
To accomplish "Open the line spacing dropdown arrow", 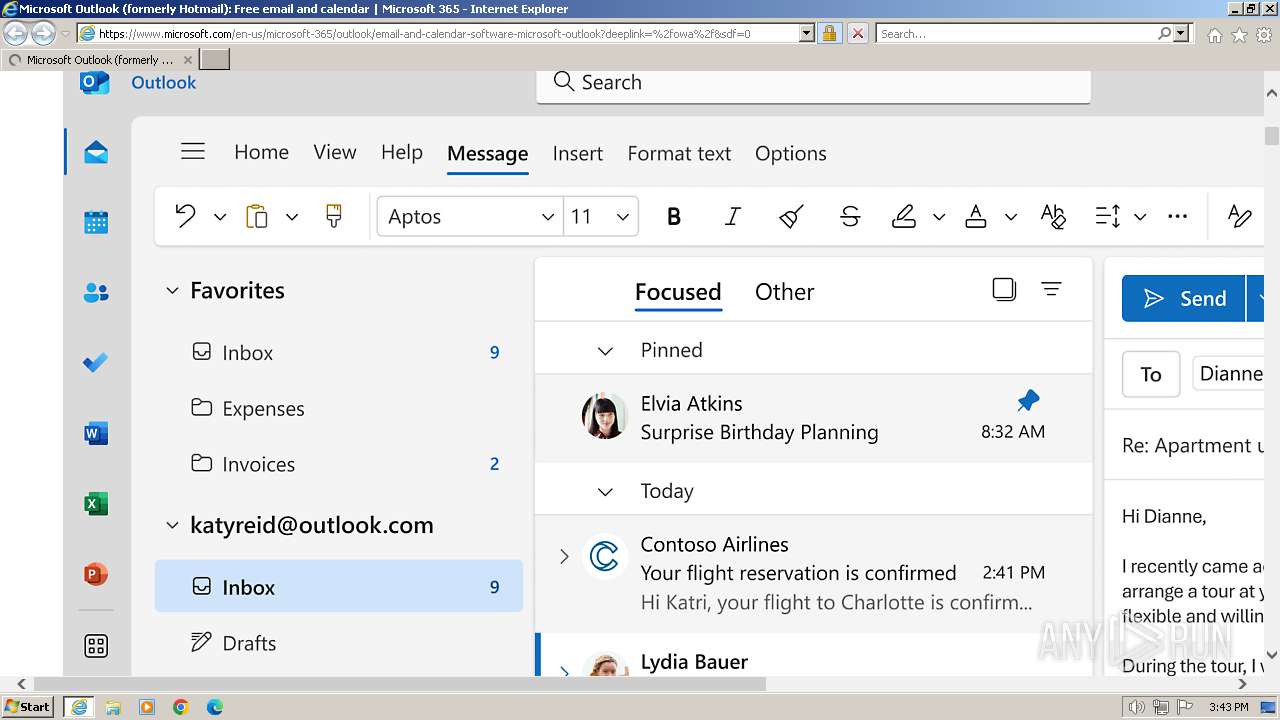I will (1140, 217).
